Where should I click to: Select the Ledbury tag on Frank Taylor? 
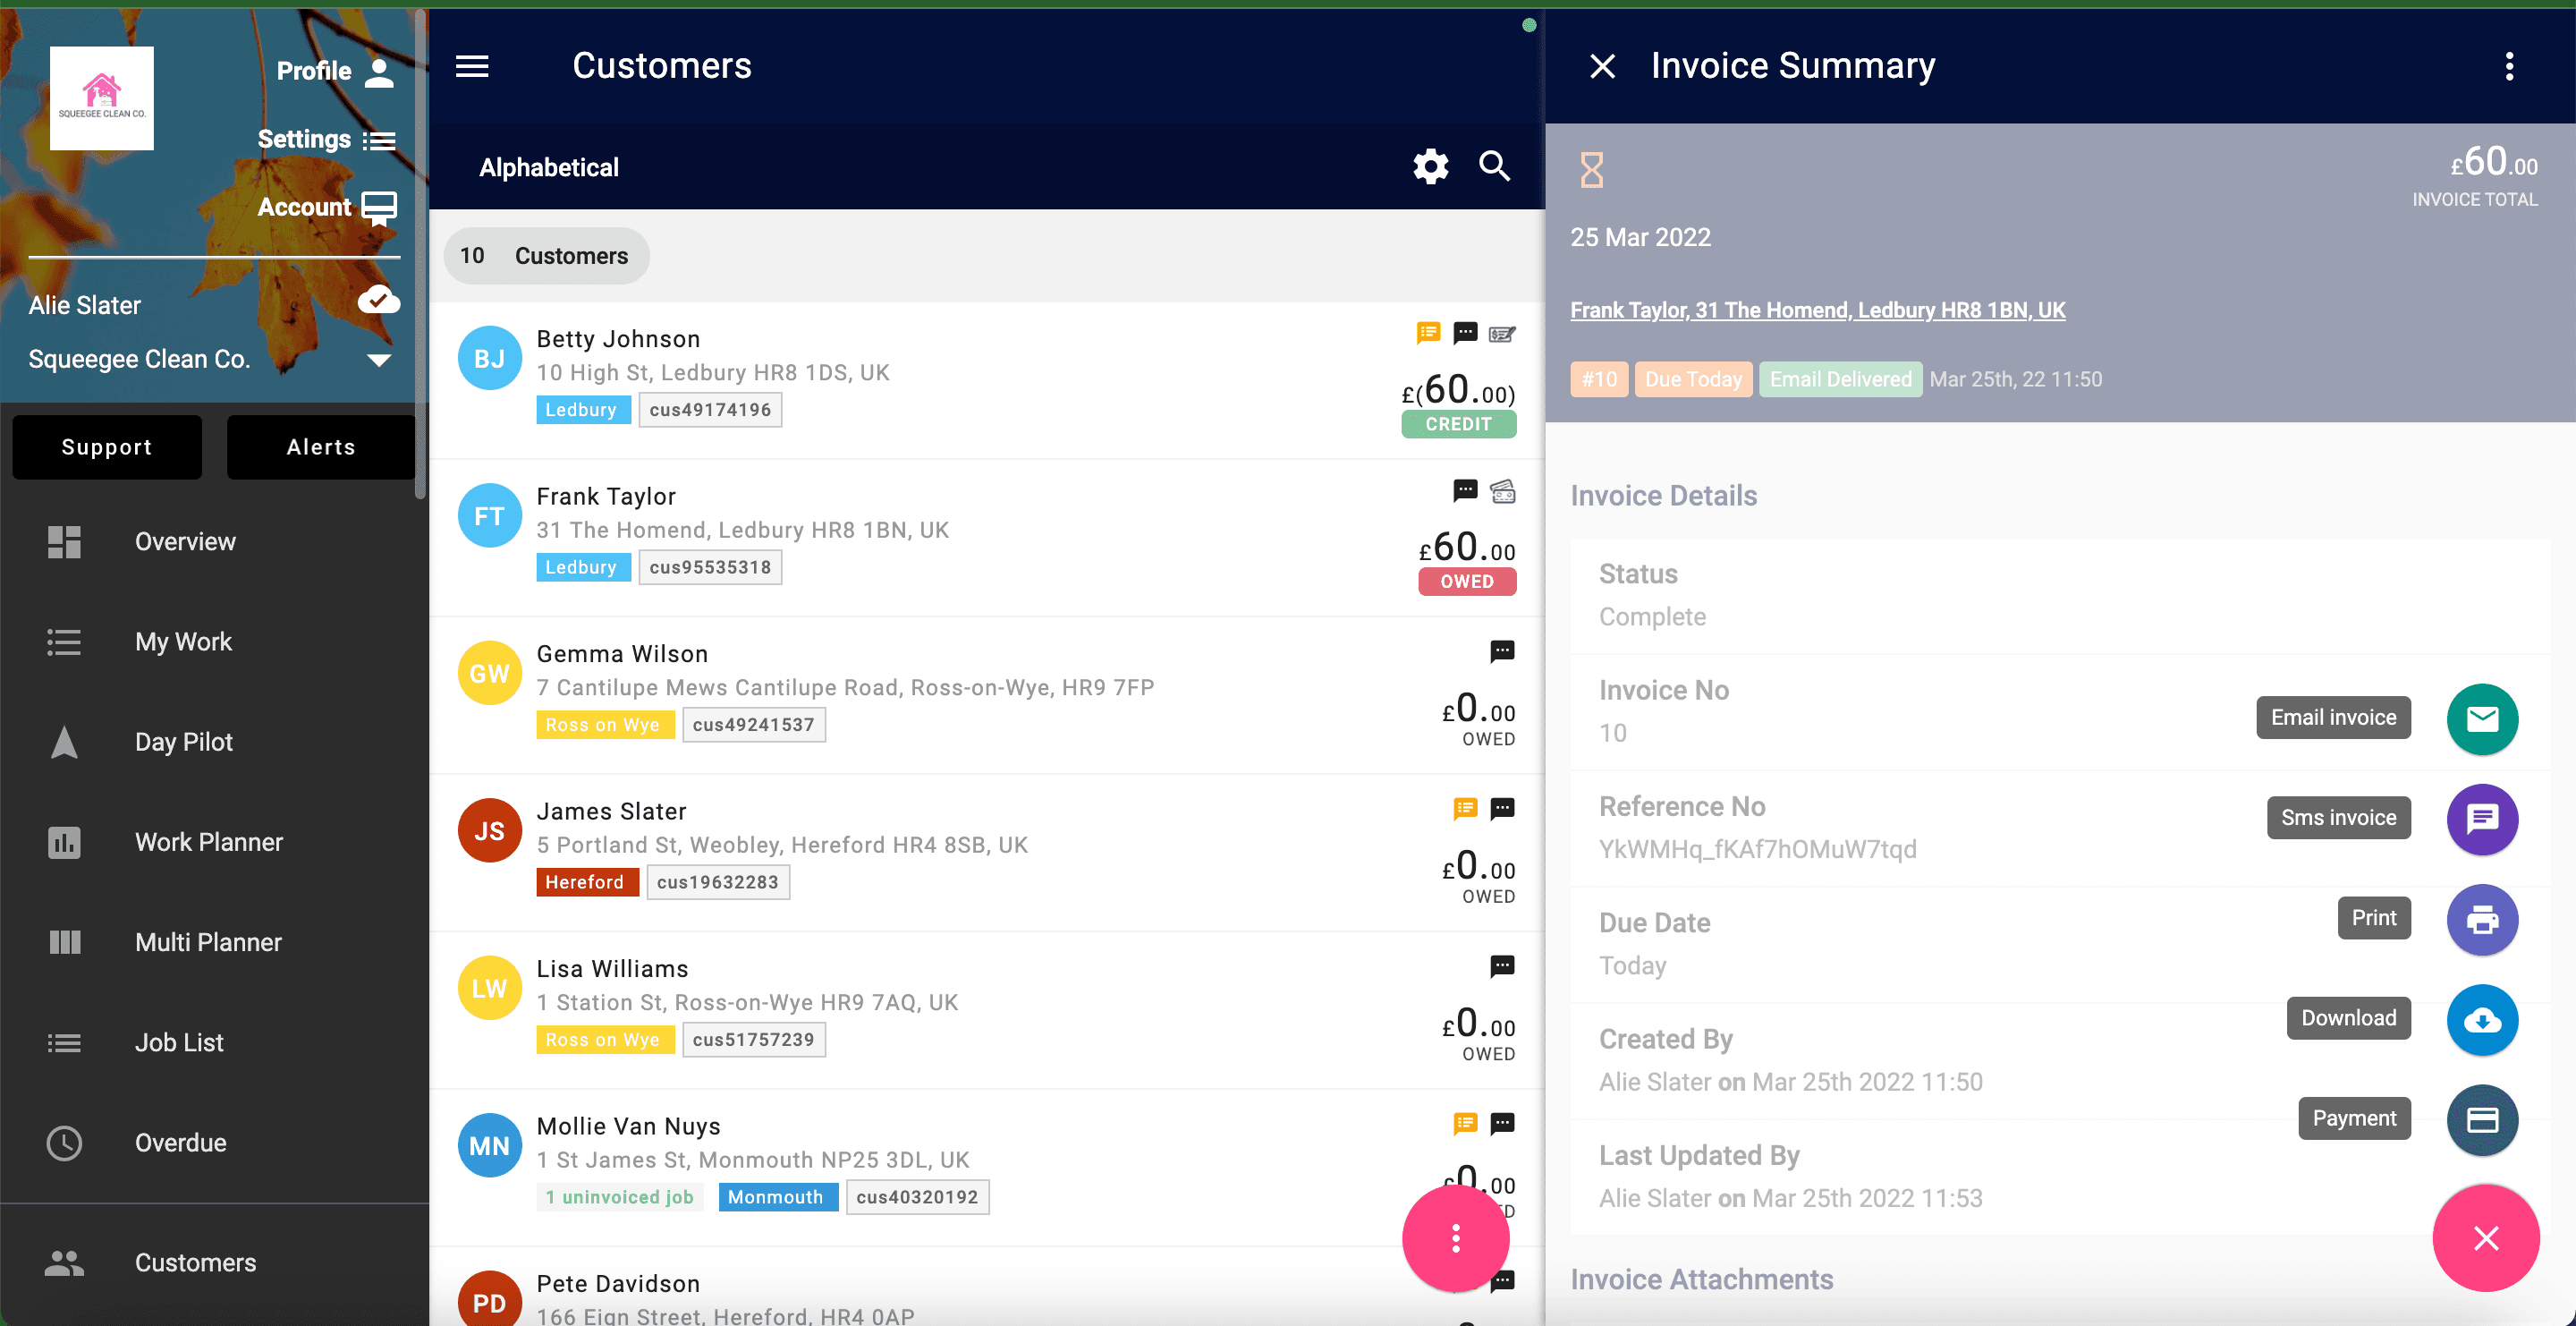(x=582, y=567)
